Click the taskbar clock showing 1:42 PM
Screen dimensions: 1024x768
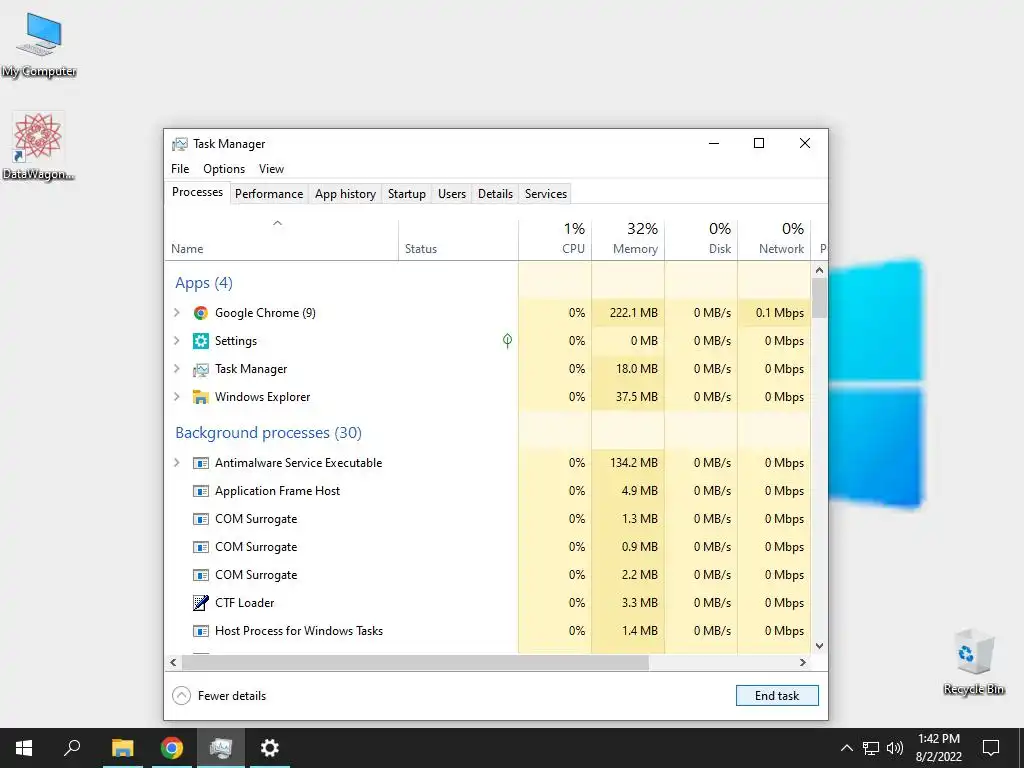[938, 748]
